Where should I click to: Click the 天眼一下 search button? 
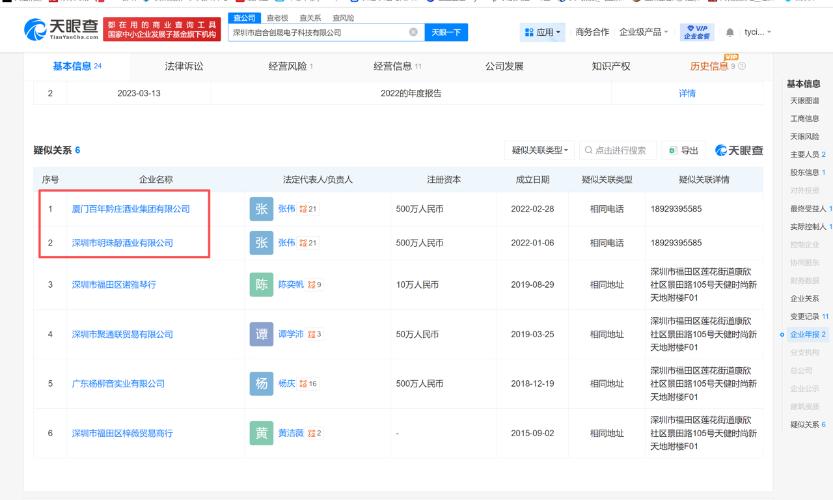446,32
